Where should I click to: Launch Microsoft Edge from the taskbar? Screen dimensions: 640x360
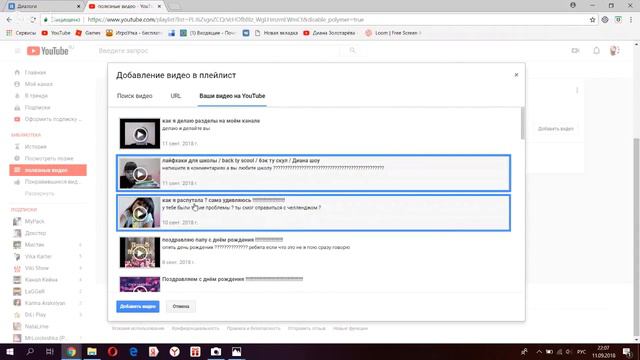point(133,351)
